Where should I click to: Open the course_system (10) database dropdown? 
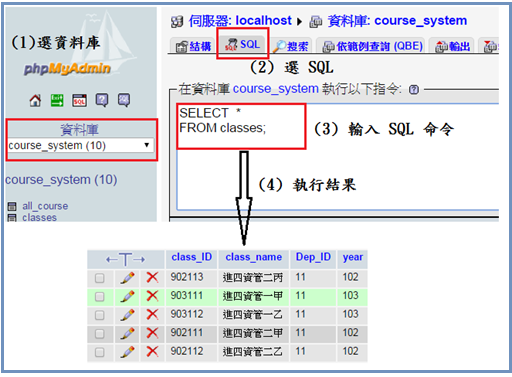pyautogui.click(x=81, y=146)
